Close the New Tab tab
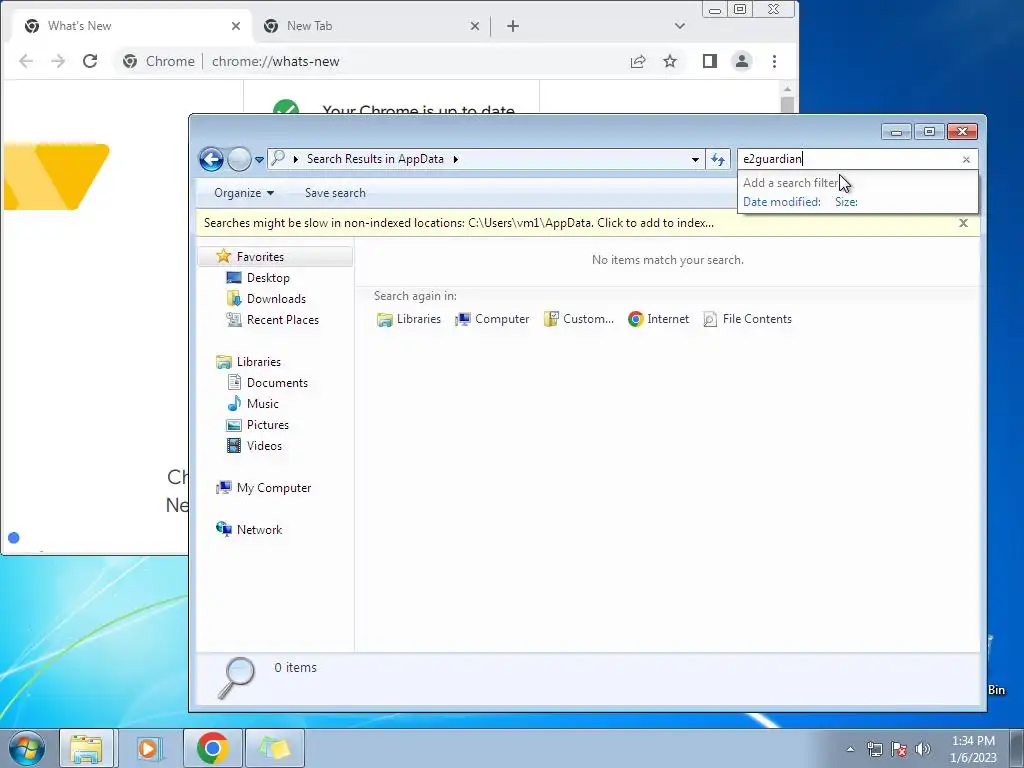The height and width of the screenshot is (768, 1024). click(475, 26)
